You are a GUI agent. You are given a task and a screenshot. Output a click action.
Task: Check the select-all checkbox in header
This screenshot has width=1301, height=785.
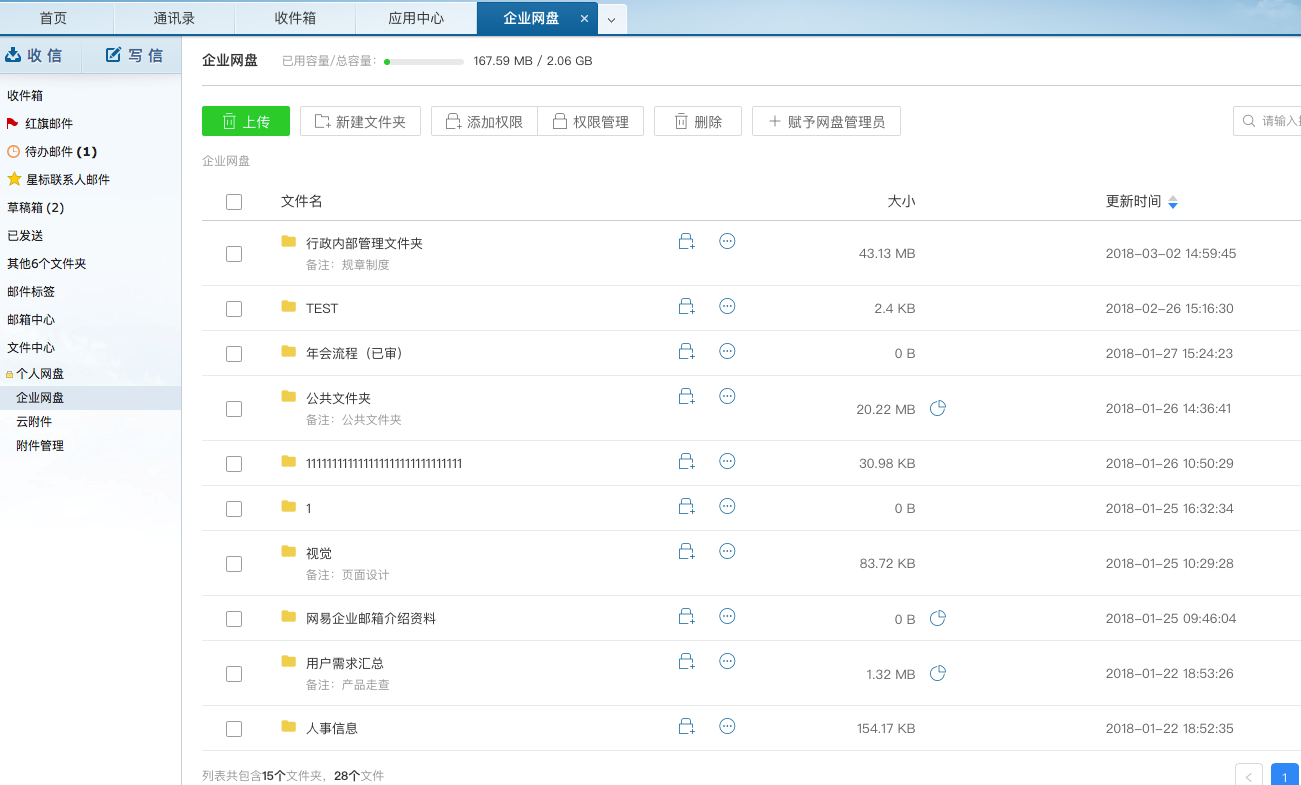click(234, 202)
